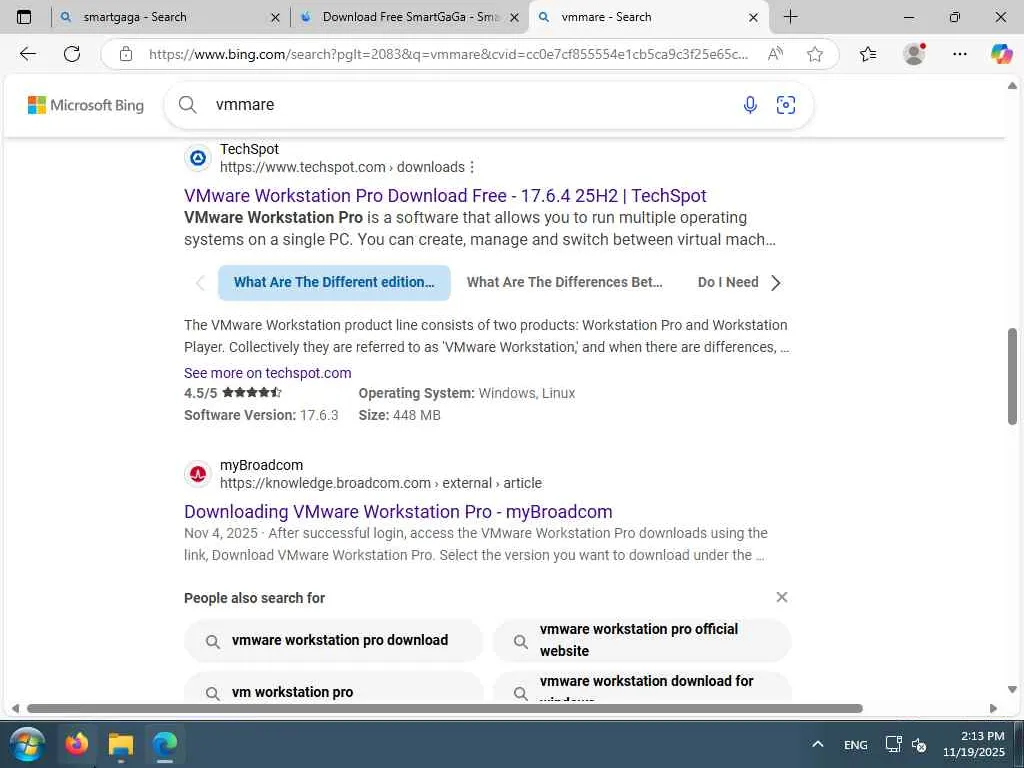Open the clock showing 2:13 PM
The image size is (1024, 768).
(973, 744)
